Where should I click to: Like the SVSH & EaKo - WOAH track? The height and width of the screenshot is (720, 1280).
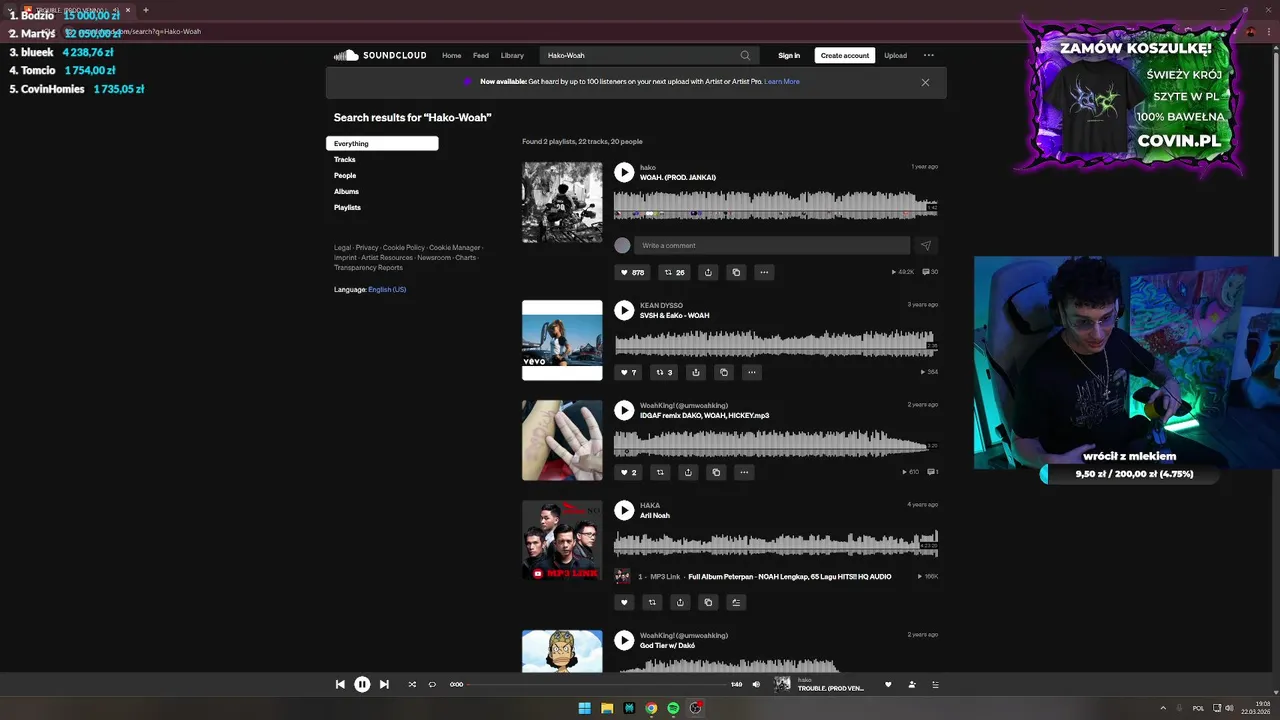(x=628, y=372)
